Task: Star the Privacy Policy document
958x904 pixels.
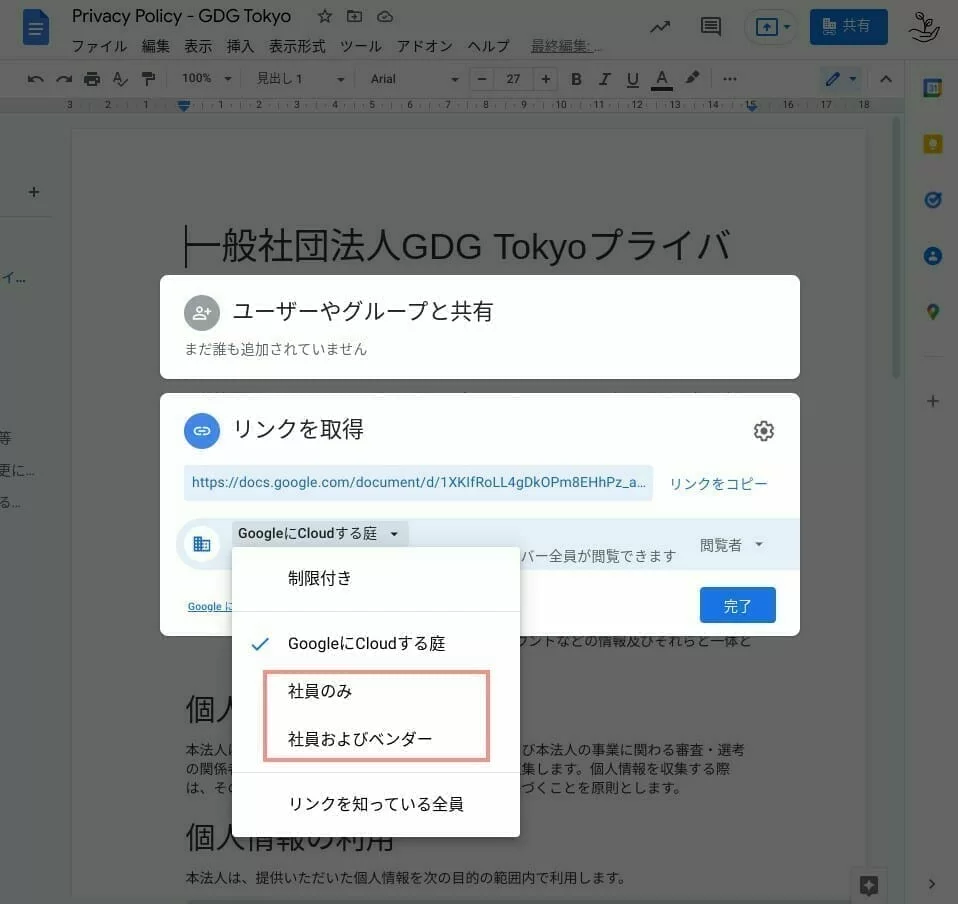Action: [x=325, y=16]
